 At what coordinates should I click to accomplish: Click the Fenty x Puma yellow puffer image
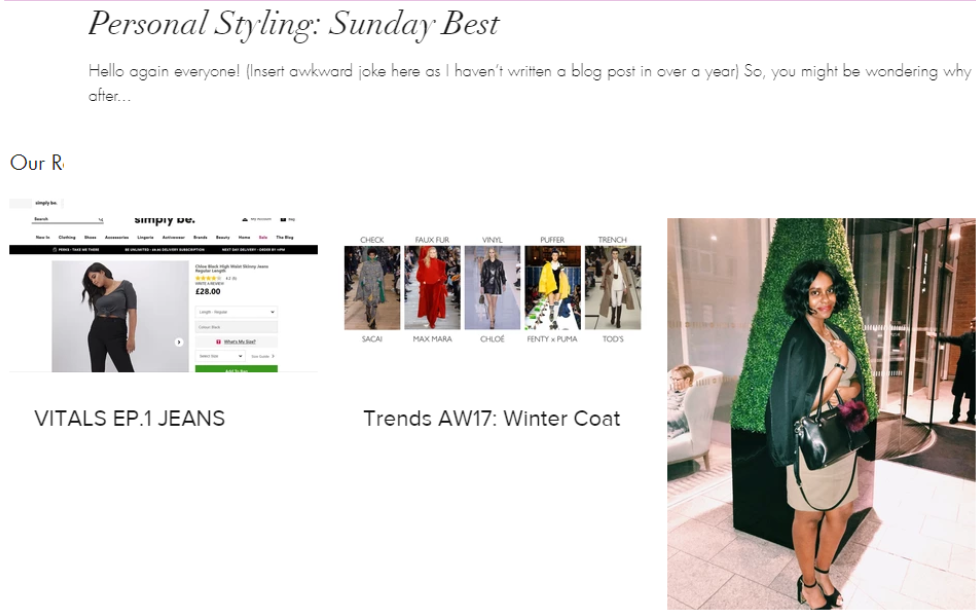(x=553, y=288)
